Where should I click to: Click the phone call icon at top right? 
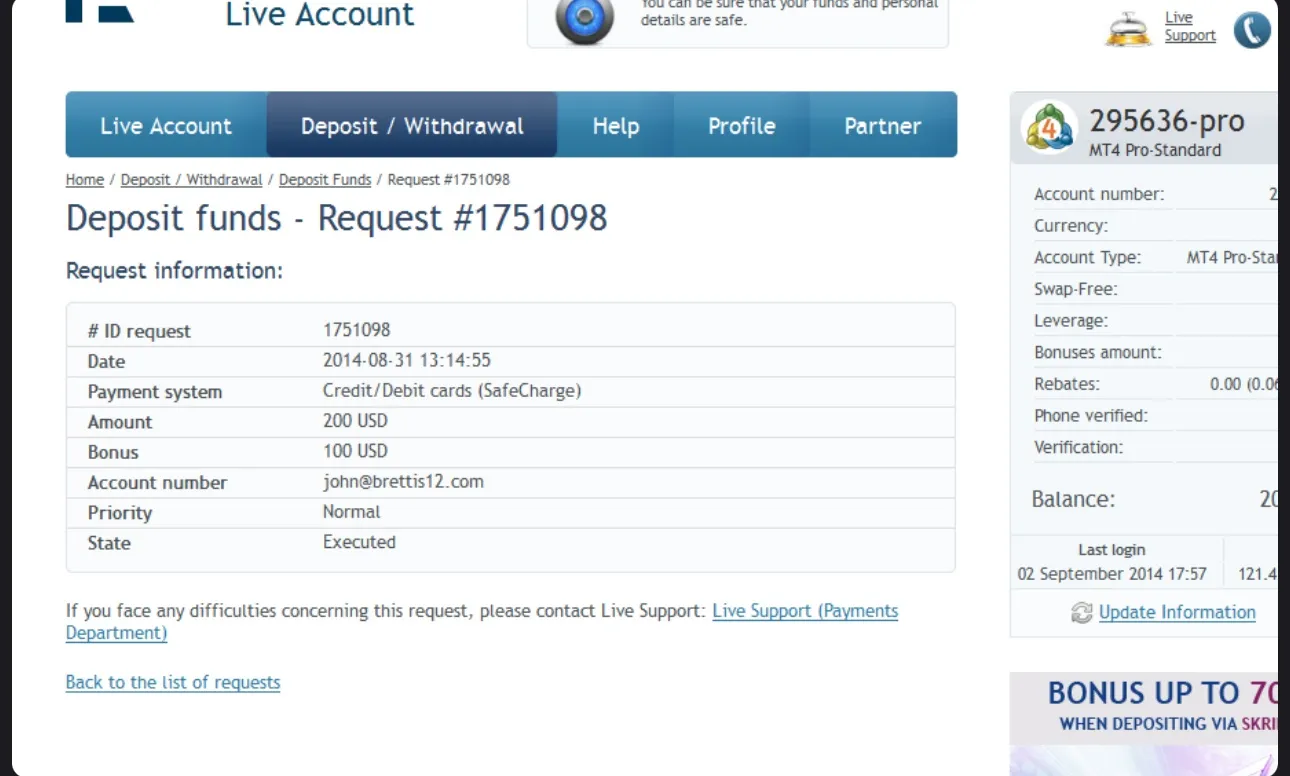[x=1252, y=30]
